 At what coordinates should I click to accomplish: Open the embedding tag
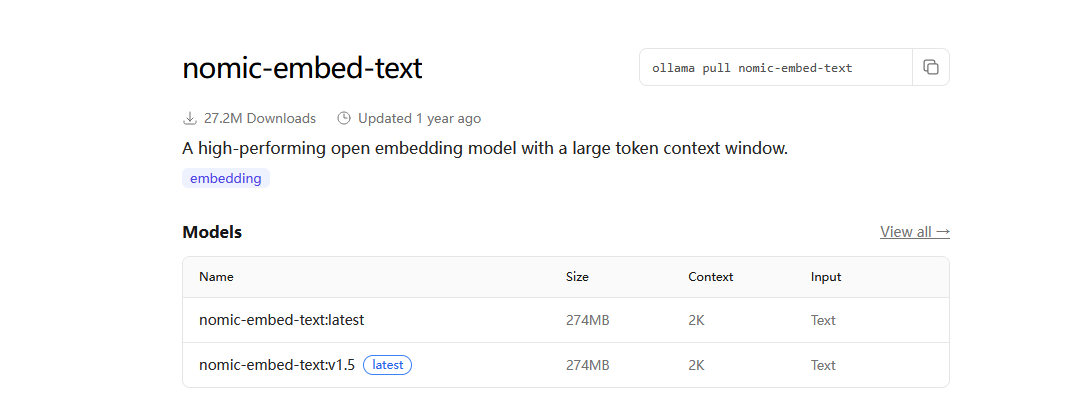[x=226, y=178]
